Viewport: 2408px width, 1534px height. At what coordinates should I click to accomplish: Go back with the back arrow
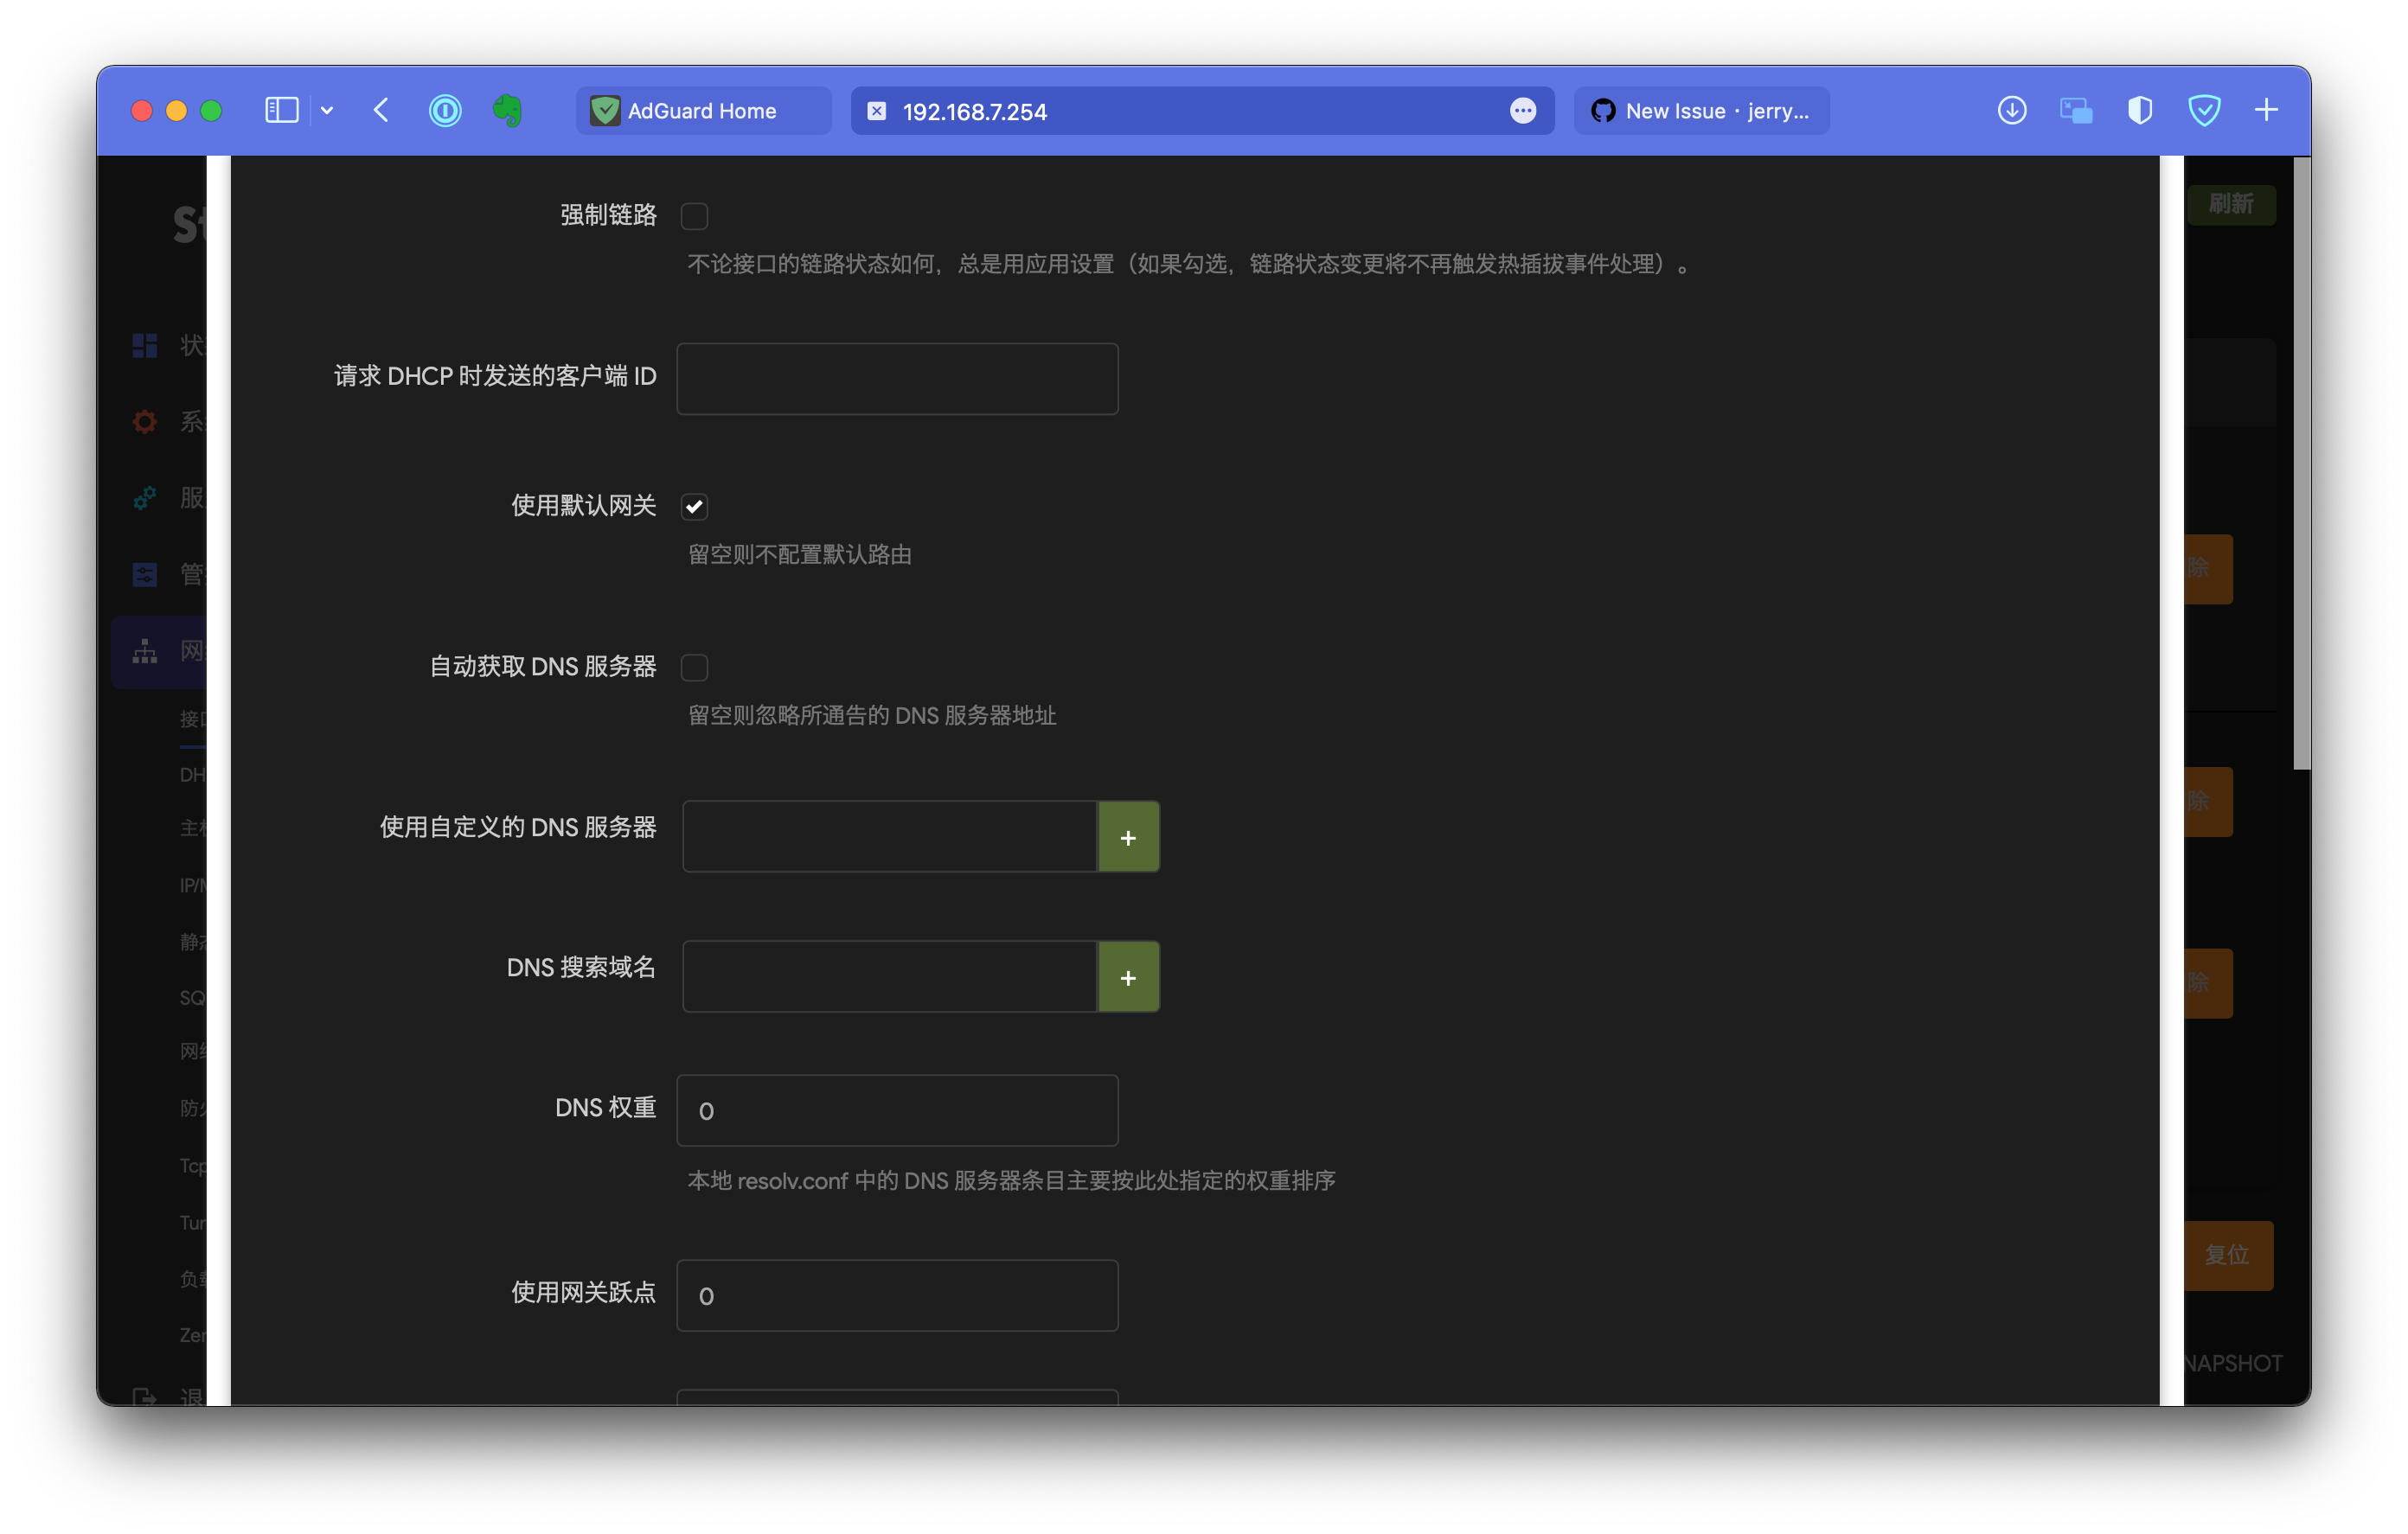pyautogui.click(x=381, y=110)
